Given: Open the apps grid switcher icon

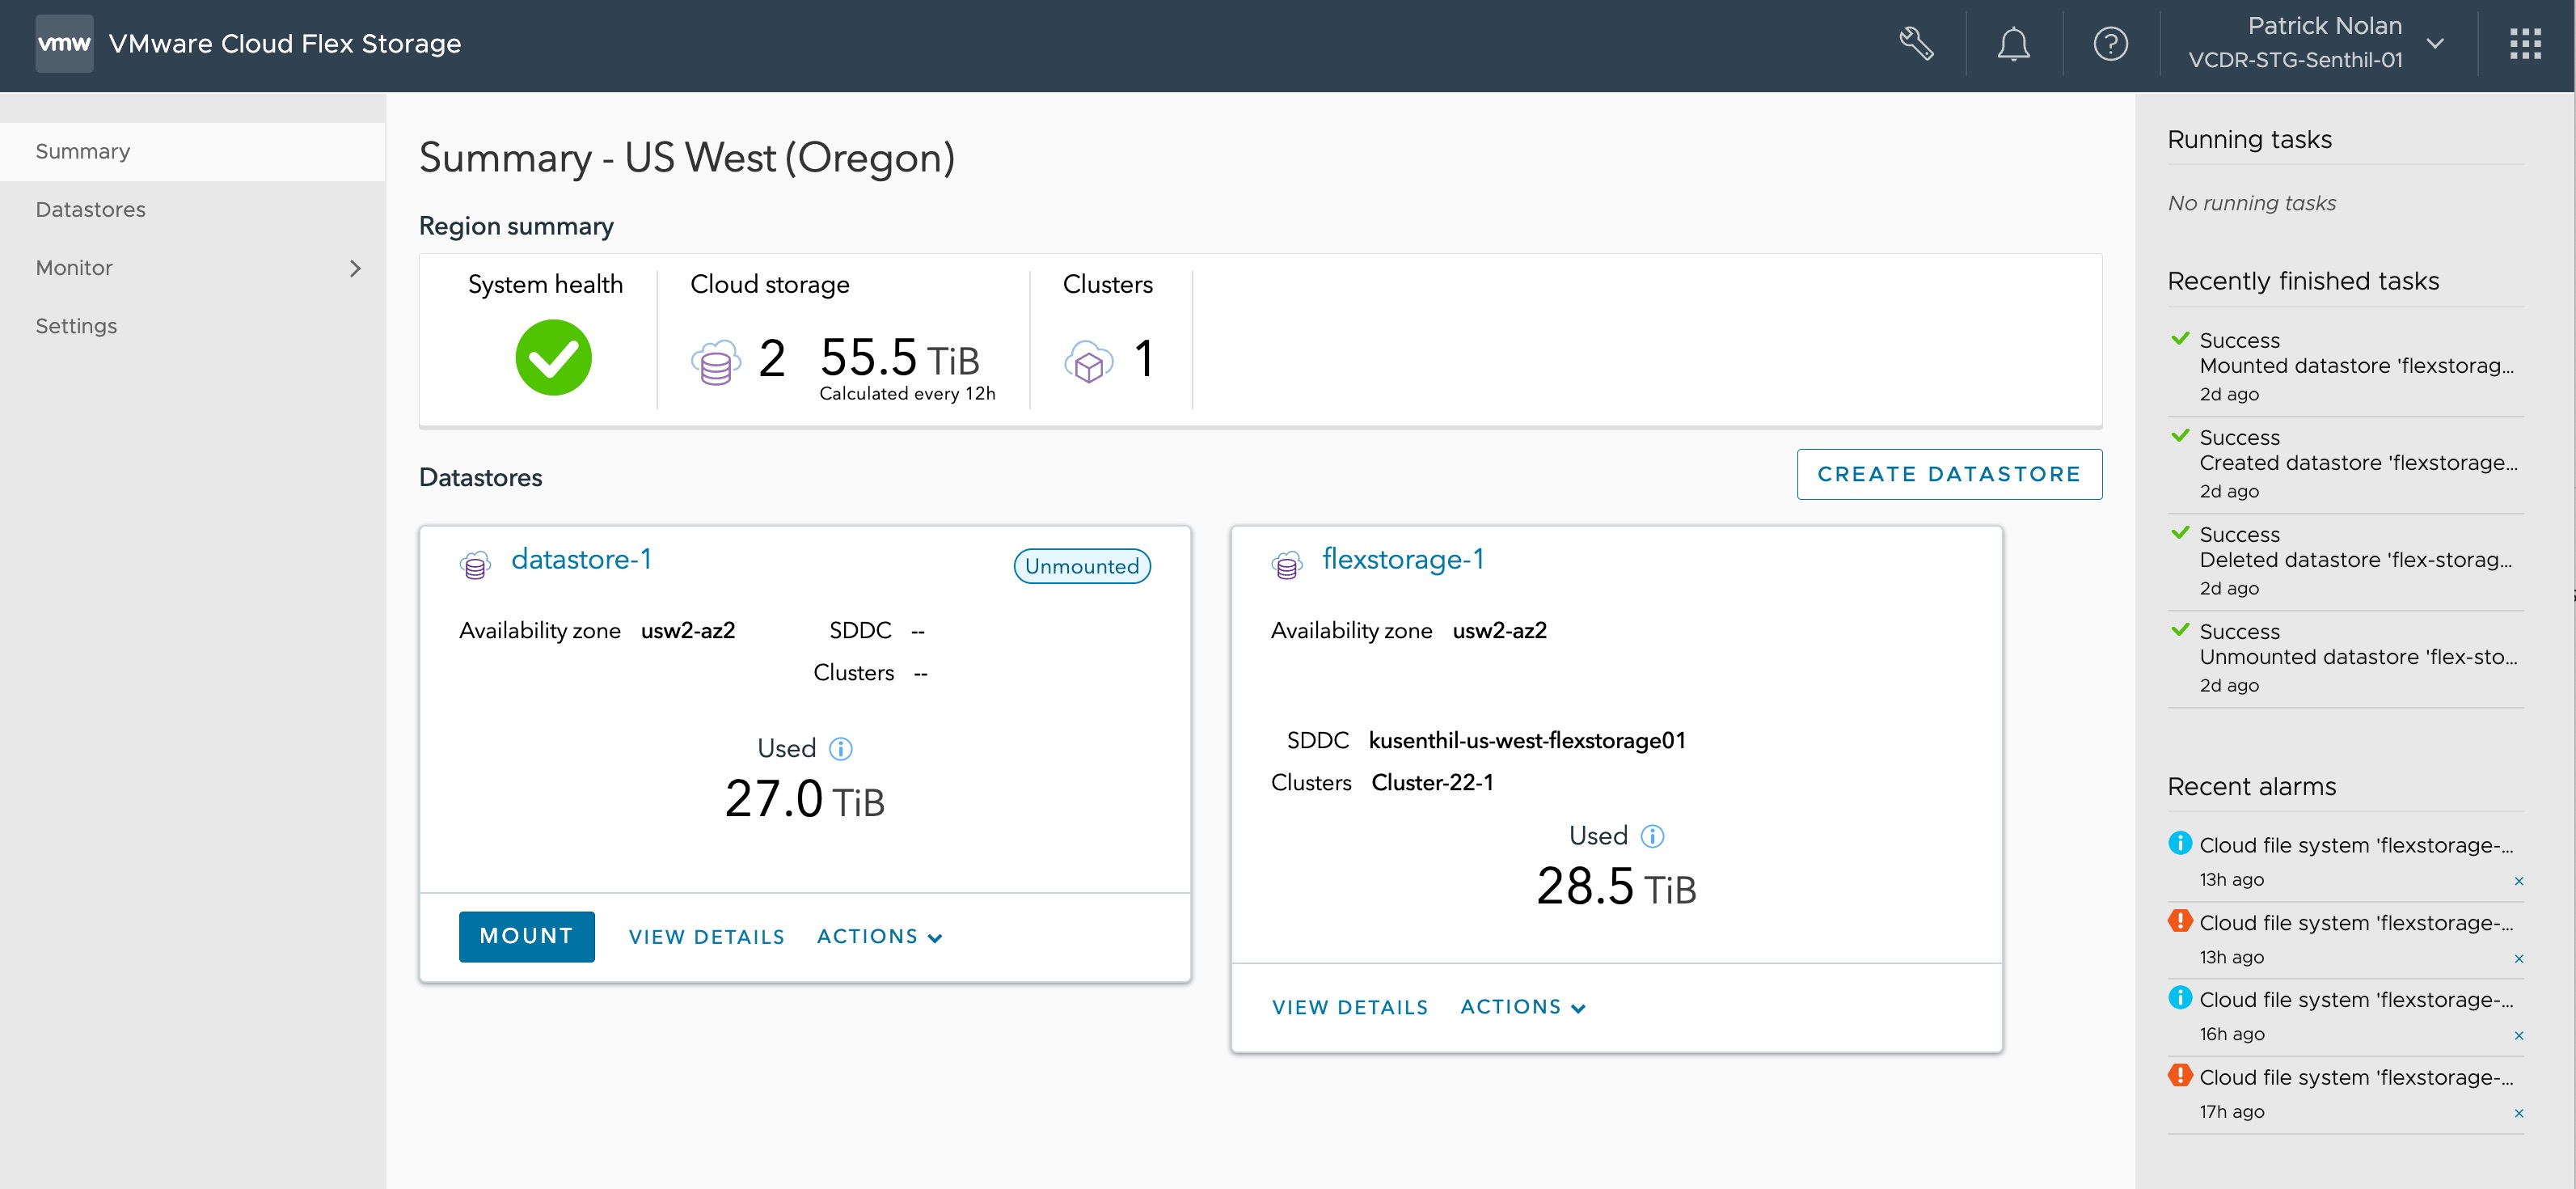Looking at the screenshot, I should tap(2525, 44).
